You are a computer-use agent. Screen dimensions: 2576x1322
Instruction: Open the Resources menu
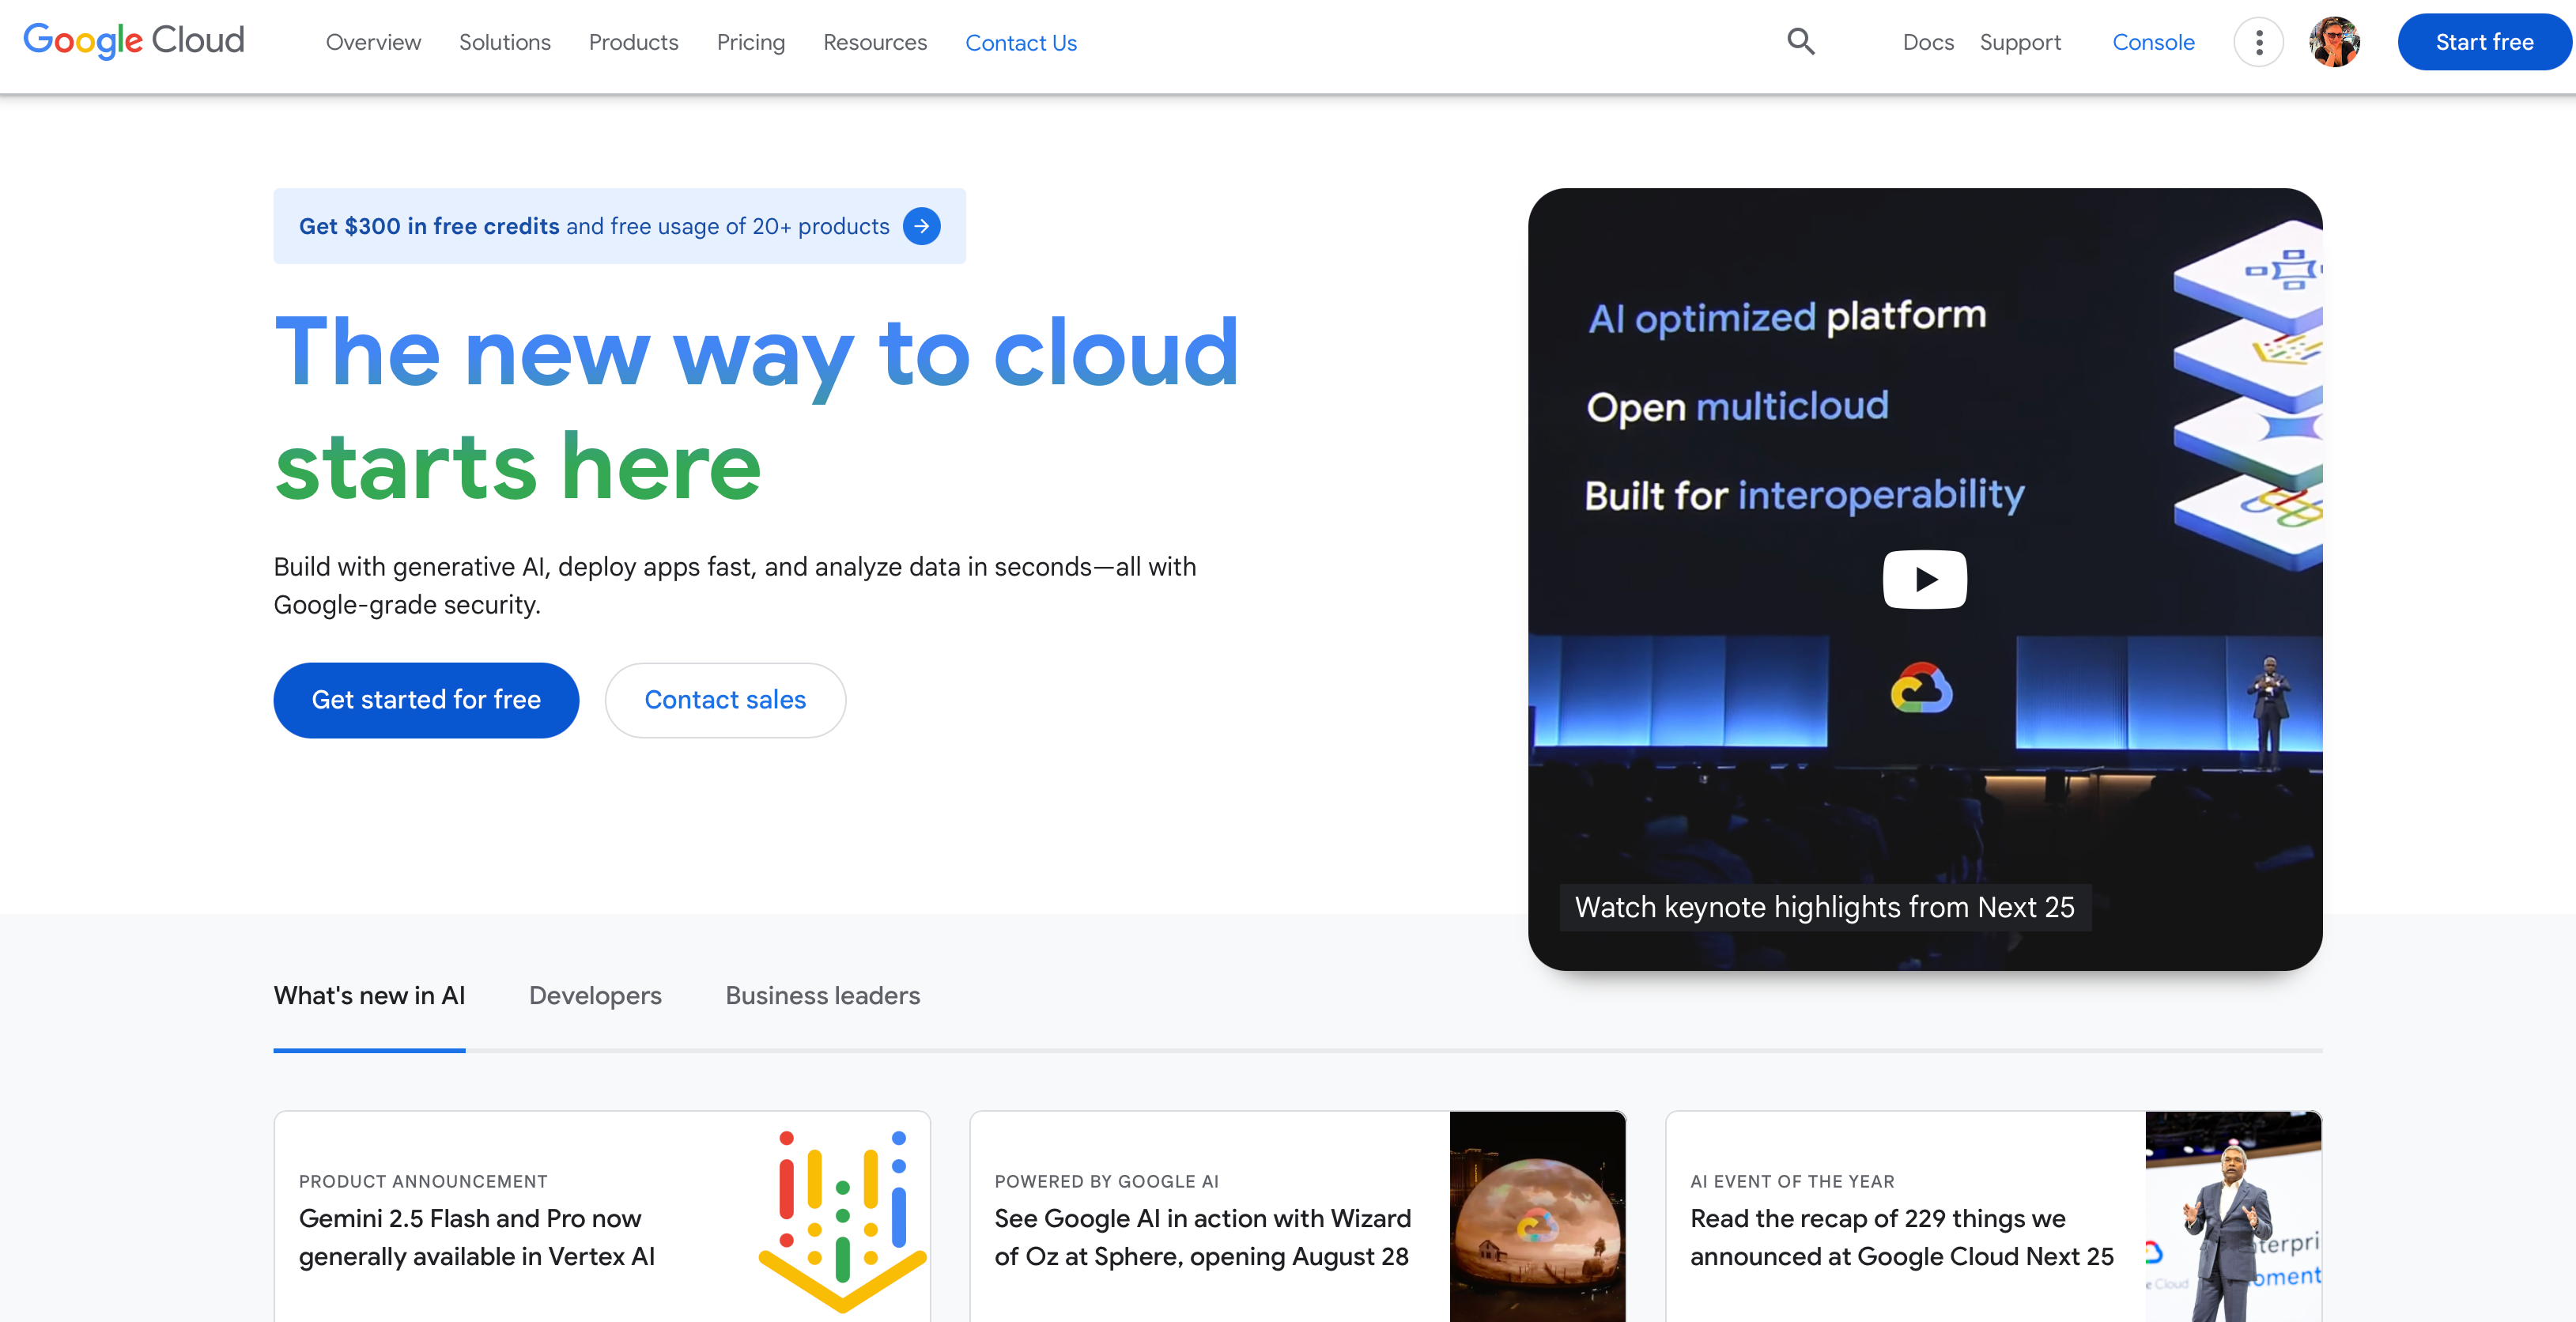pos(875,42)
